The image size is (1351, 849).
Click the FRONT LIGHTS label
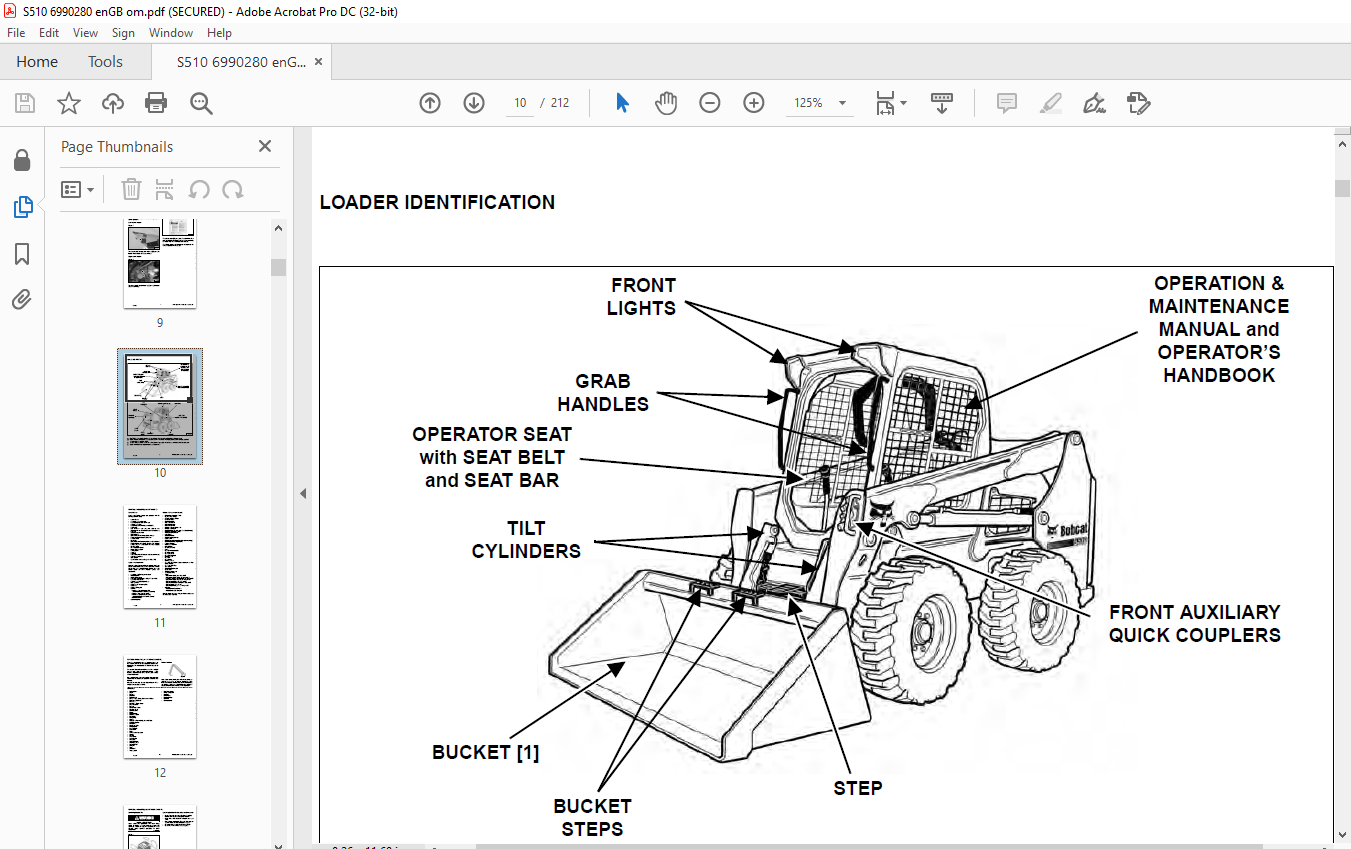pos(642,297)
